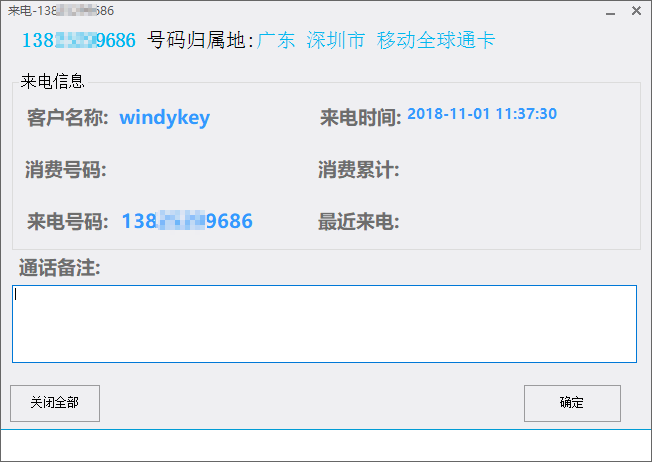Confirm with the 确定 button
The image size is (652, 462).
(x=572, y=403)
